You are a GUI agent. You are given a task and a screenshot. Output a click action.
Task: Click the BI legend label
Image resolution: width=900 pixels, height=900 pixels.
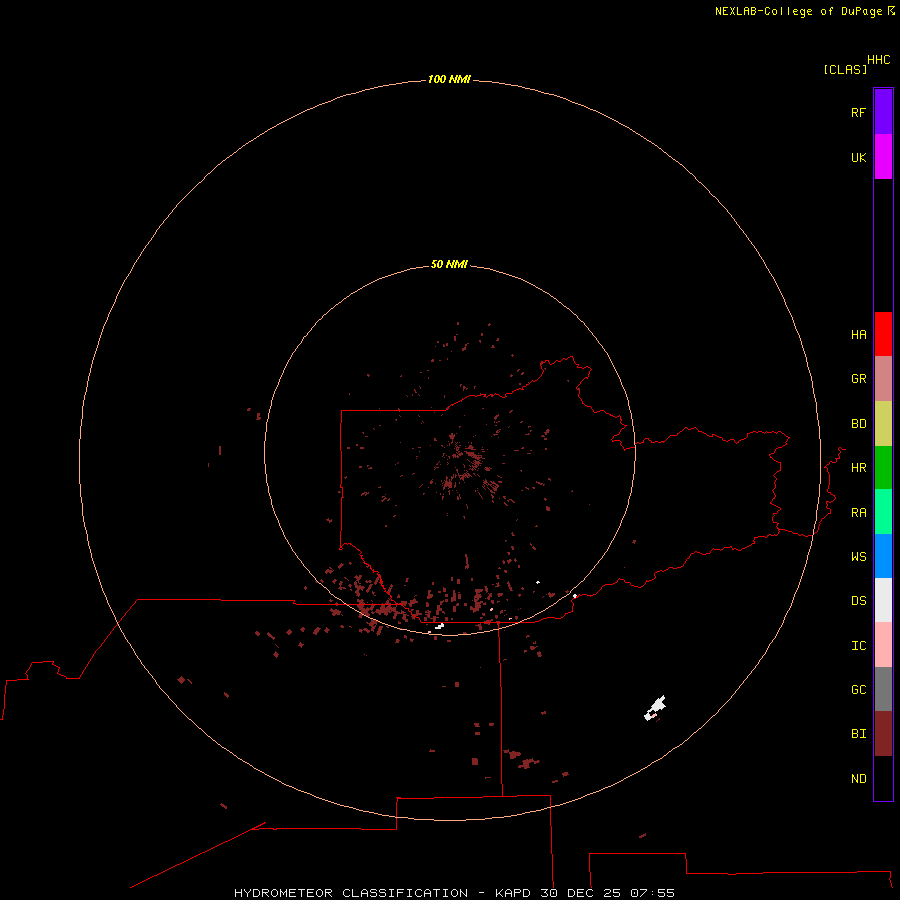(858, 734)
